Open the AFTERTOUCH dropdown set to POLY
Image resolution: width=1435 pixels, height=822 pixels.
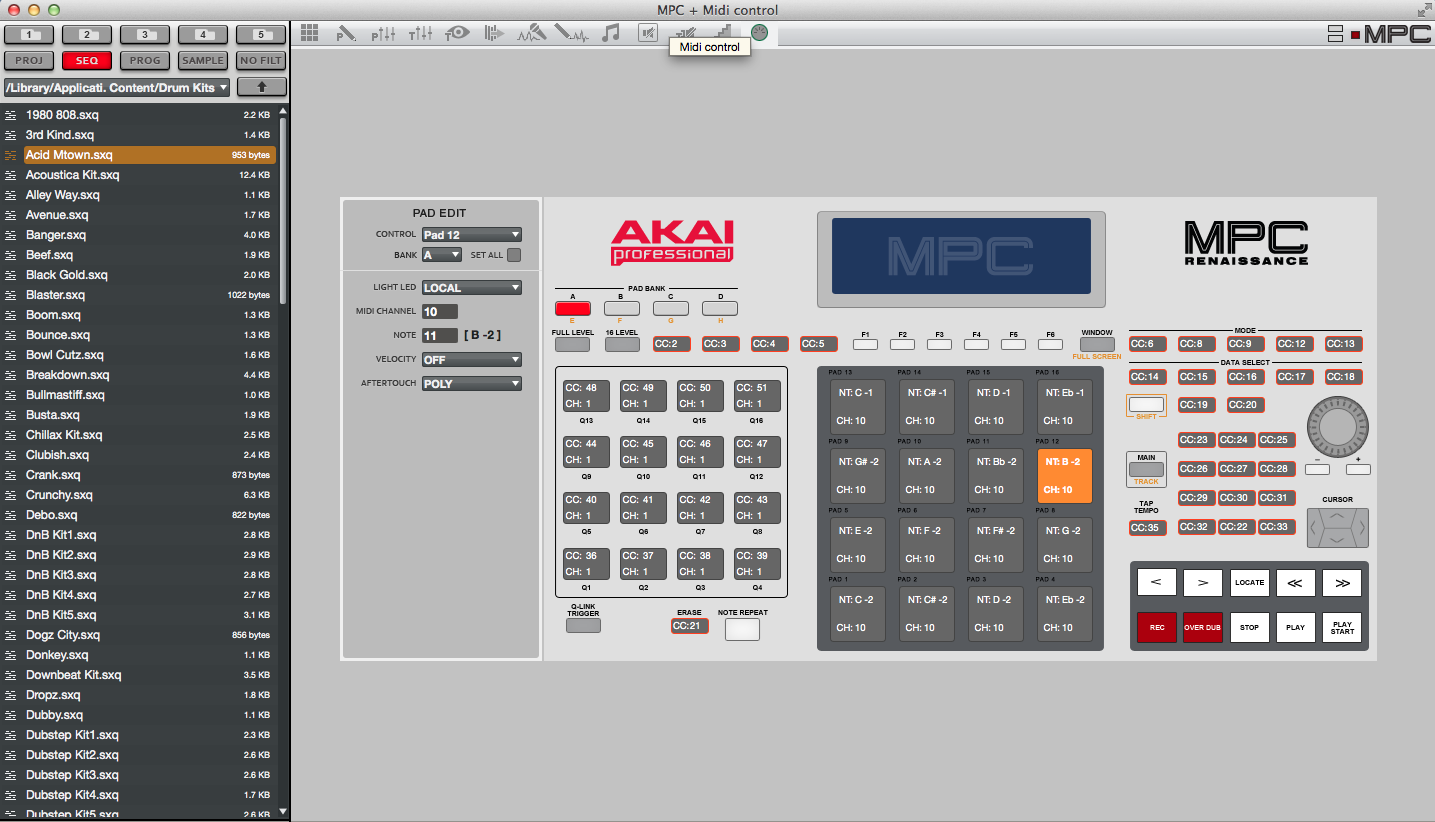pyautogui.click(x=471, y=383)
